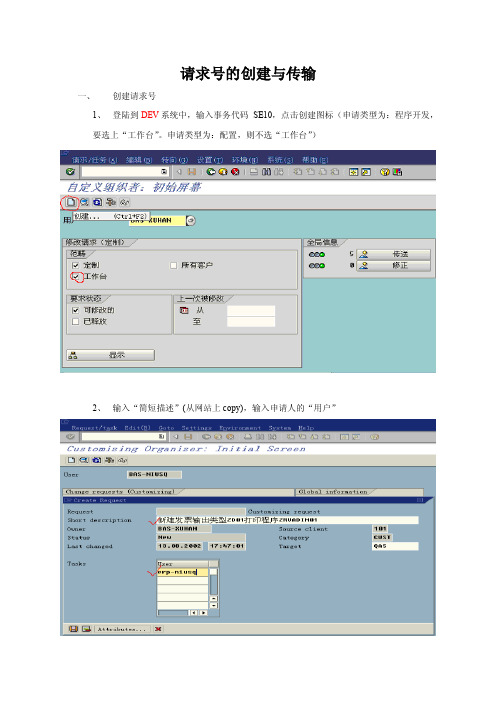Click the Attributes... button in Create Request dialog

pyautogui.click(x=122, y=629)
